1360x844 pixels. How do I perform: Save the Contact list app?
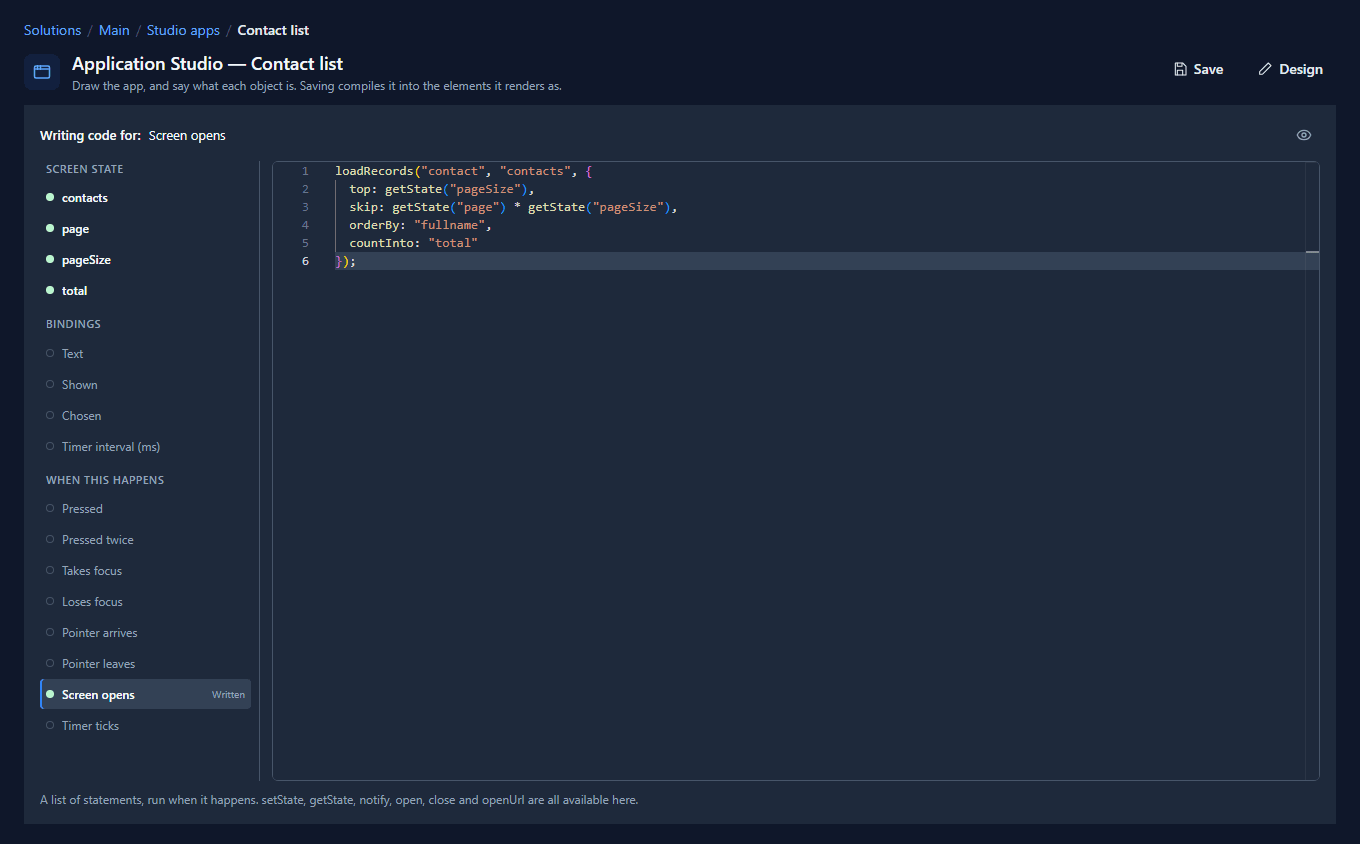[x=1198, y=69]
